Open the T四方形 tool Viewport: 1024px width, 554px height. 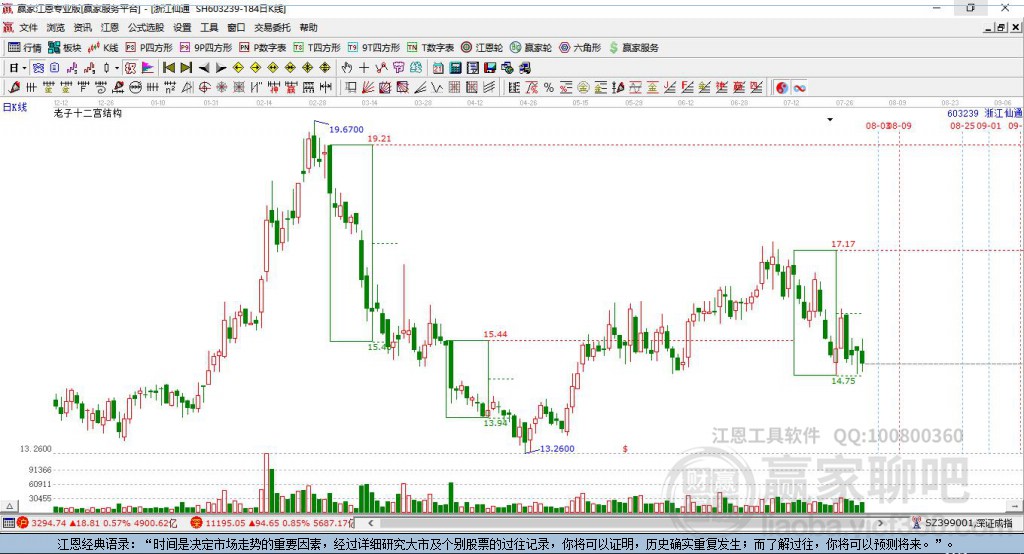317,48
